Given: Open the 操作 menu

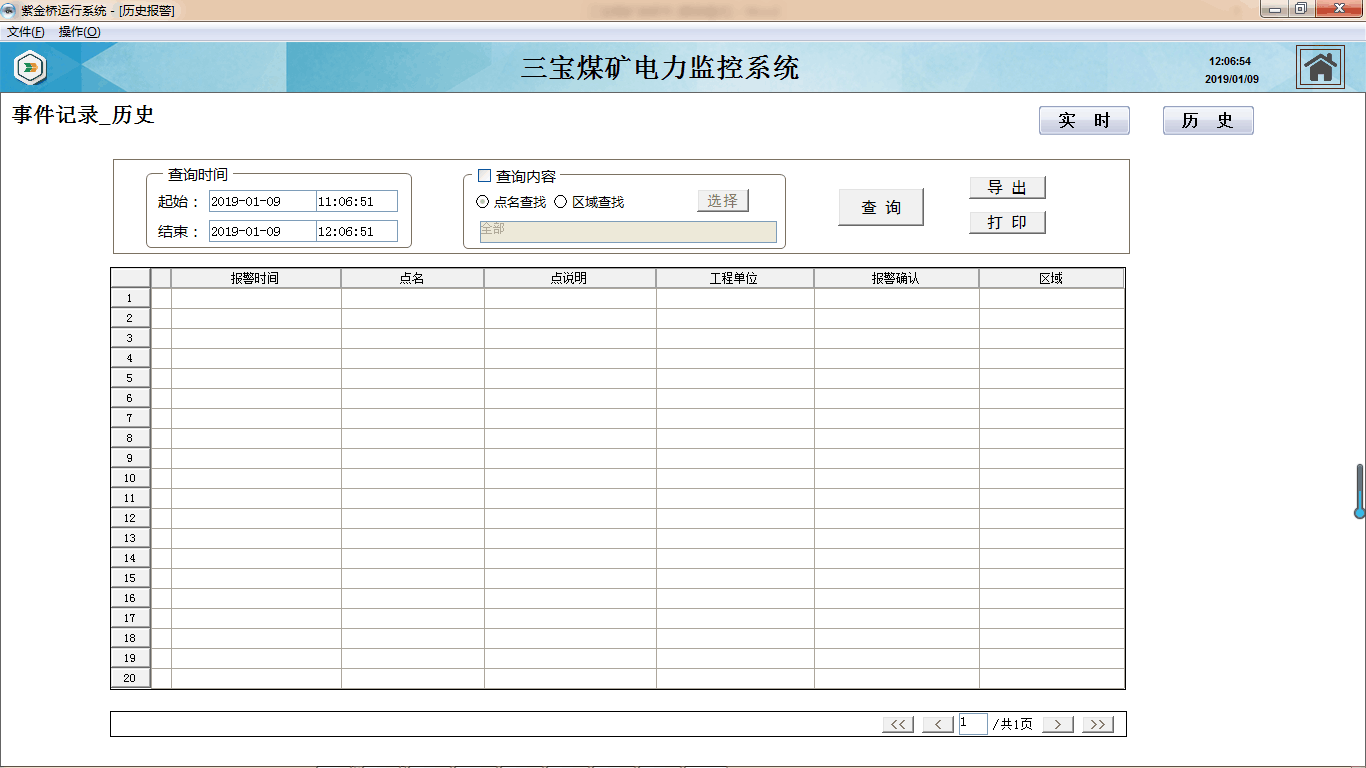Looking at the screenshot, I should [79, 32].
